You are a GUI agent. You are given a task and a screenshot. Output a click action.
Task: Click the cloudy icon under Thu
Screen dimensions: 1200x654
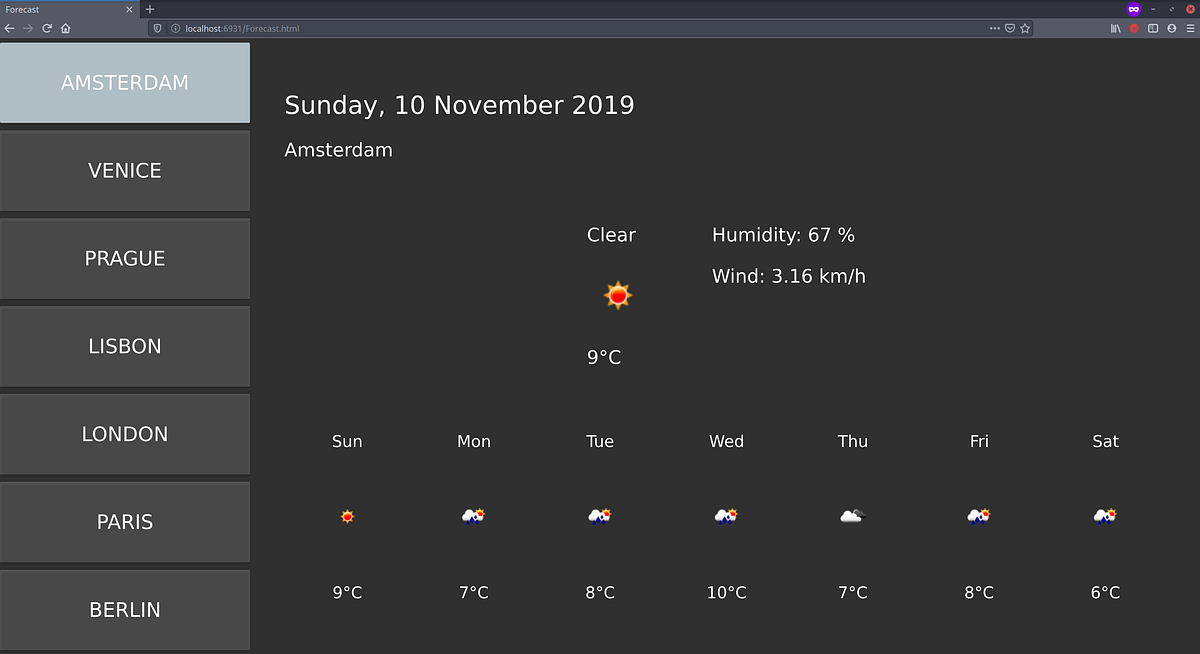click(x=852, y=515)
